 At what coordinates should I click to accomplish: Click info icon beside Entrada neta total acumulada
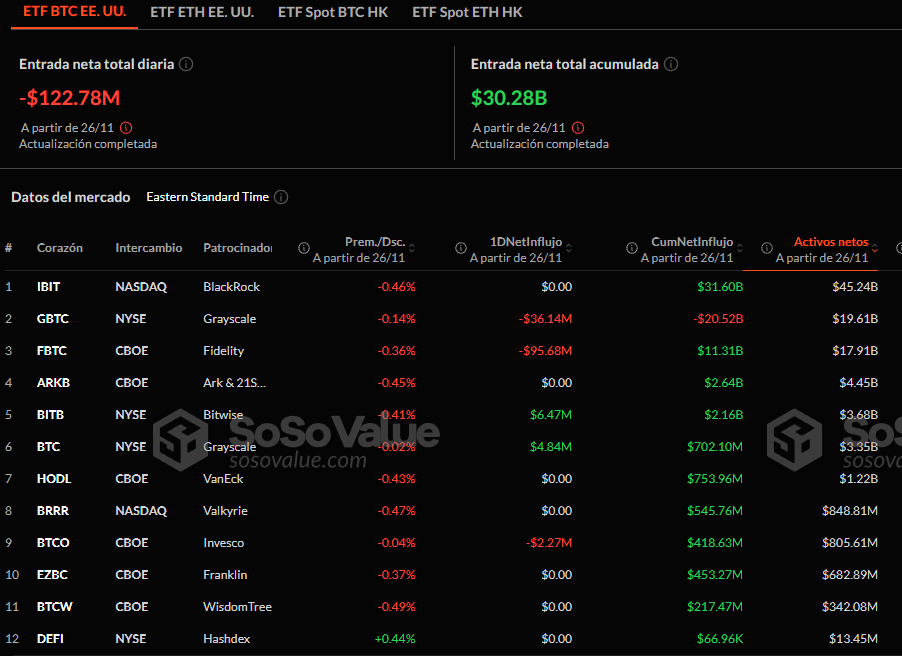(671, 64)
